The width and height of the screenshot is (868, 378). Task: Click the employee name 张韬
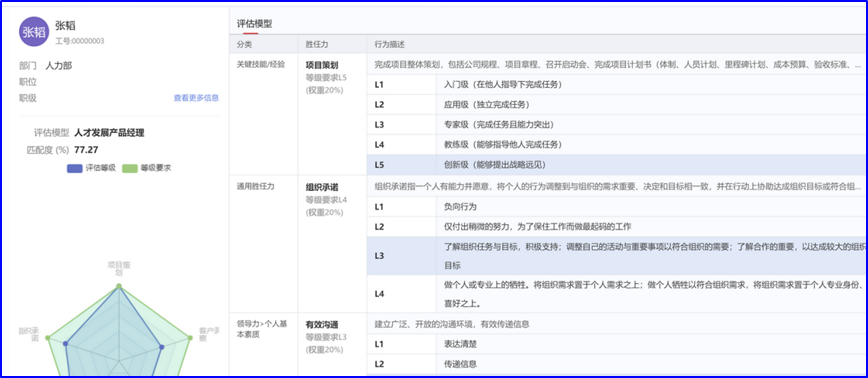click(x=65, y=25)
